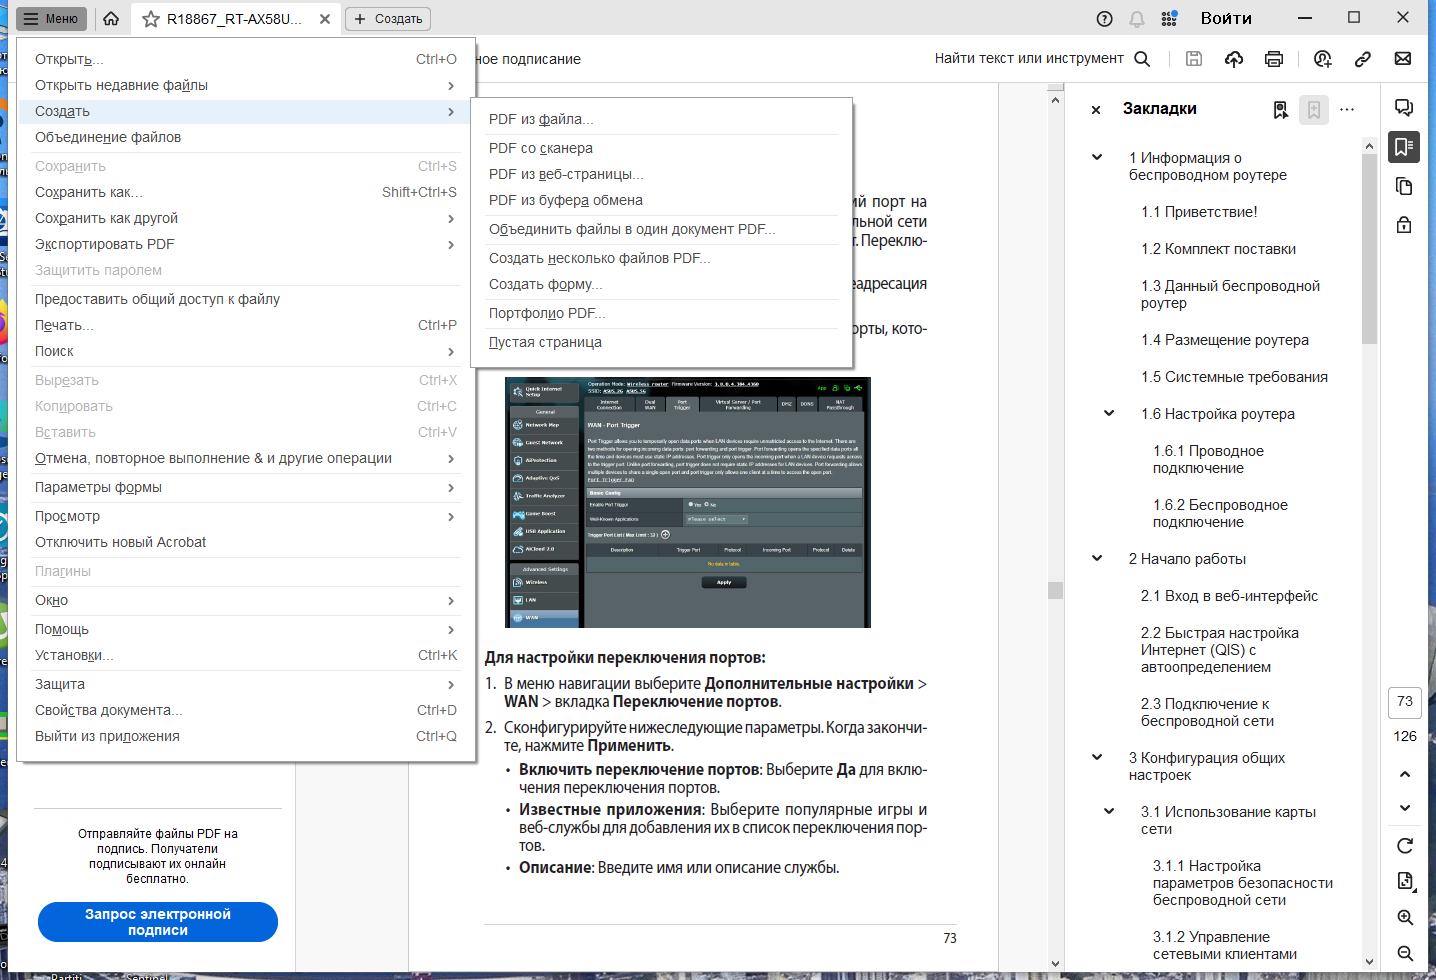
Task: Click the page number field showing 73
Action: tap(1404, 702)
